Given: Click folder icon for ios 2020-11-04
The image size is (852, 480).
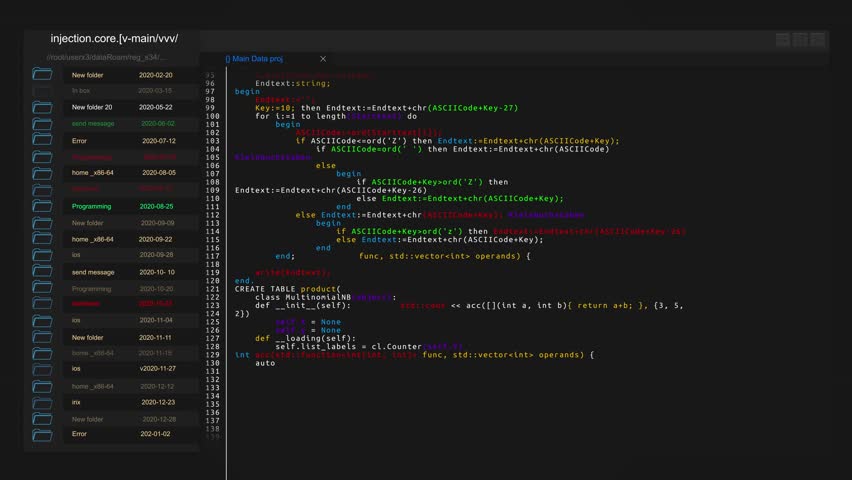Looking at the screenshot, I should pos(42,321).
